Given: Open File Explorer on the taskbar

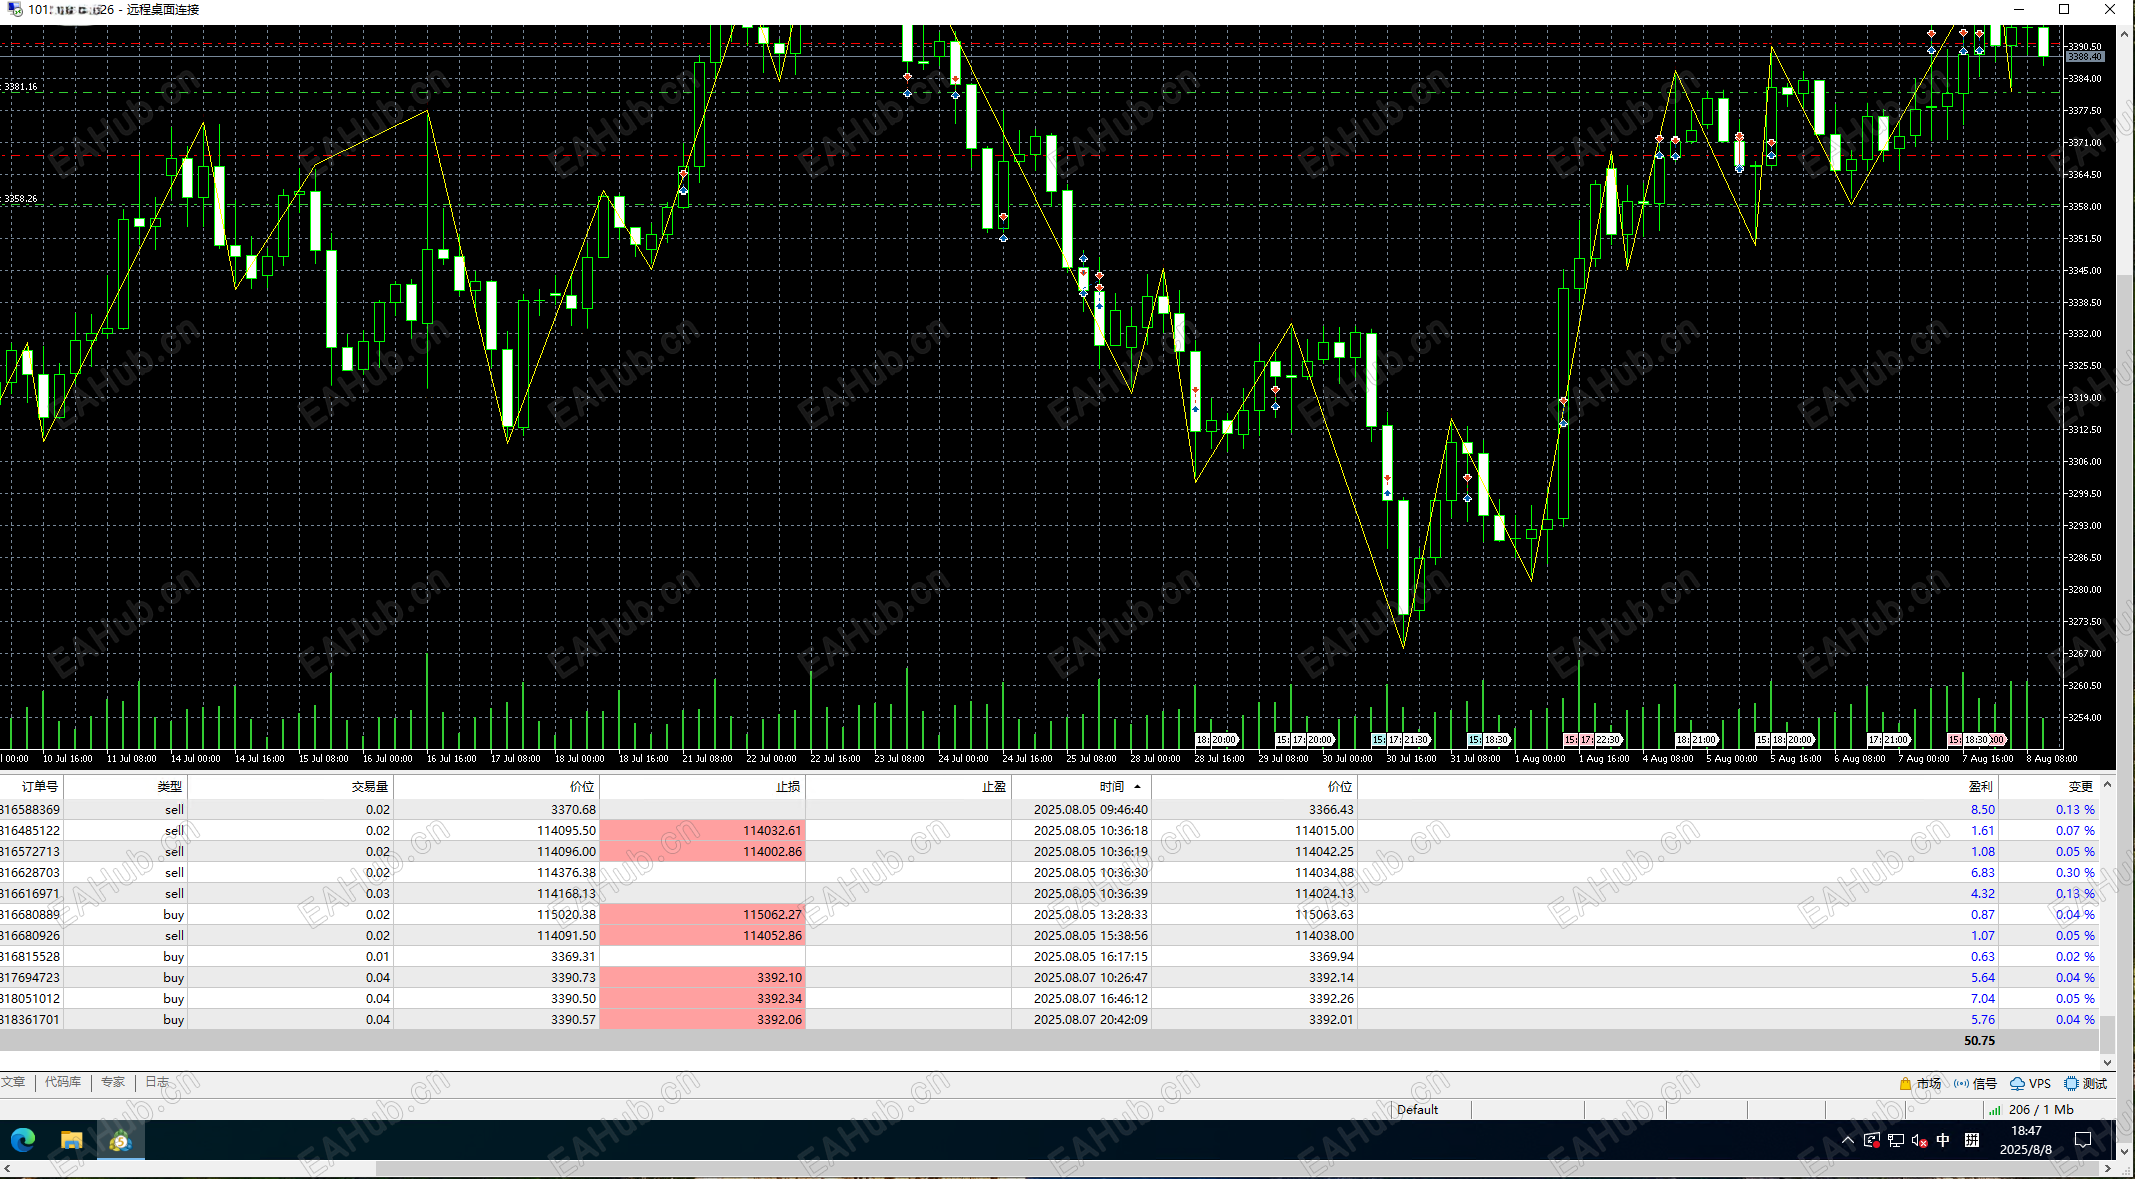Looking at the screenshot, I should 72,1140.
